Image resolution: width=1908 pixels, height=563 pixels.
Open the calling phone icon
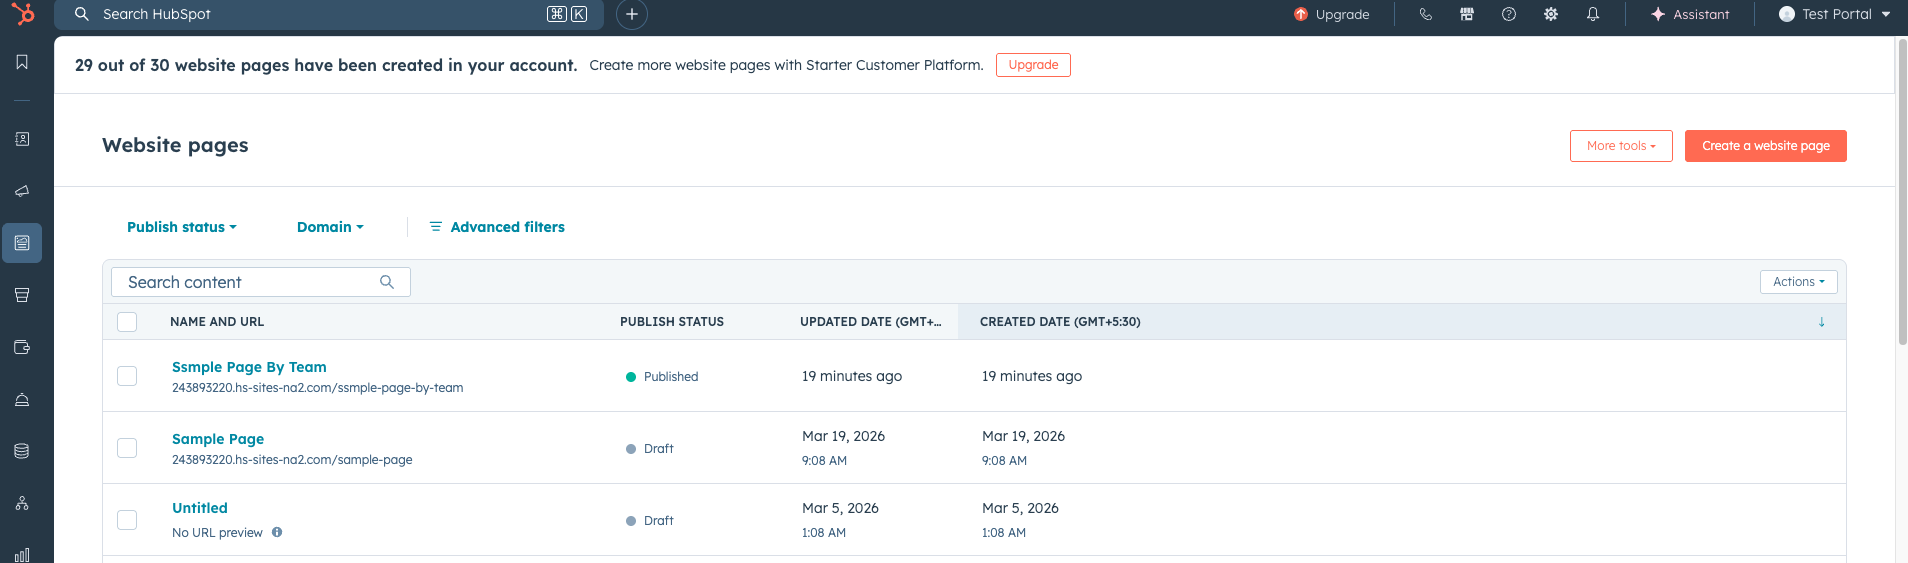[x=1426, y=14]
